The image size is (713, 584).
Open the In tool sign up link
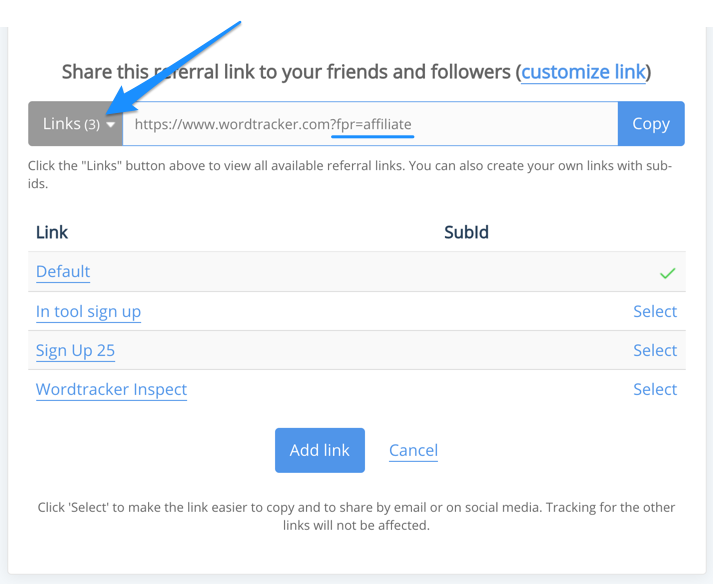click(88, 312)
